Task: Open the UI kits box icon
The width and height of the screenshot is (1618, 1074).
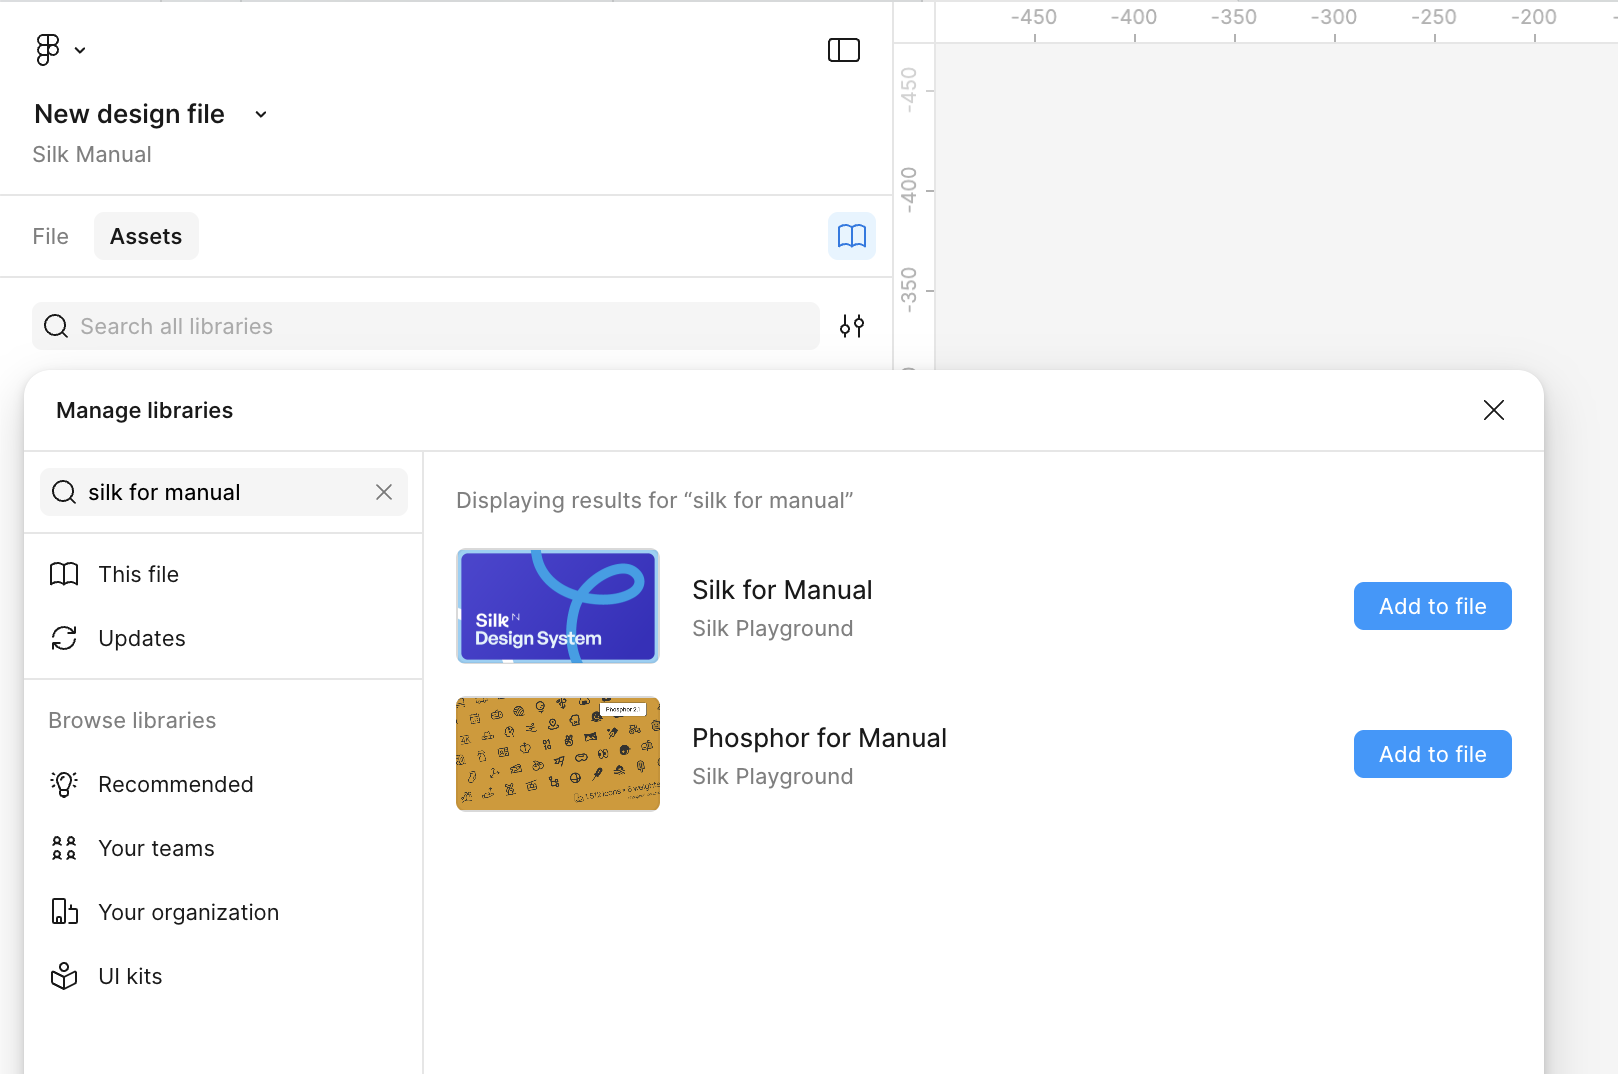Action: pyautogui.click(x=64, y=976)
